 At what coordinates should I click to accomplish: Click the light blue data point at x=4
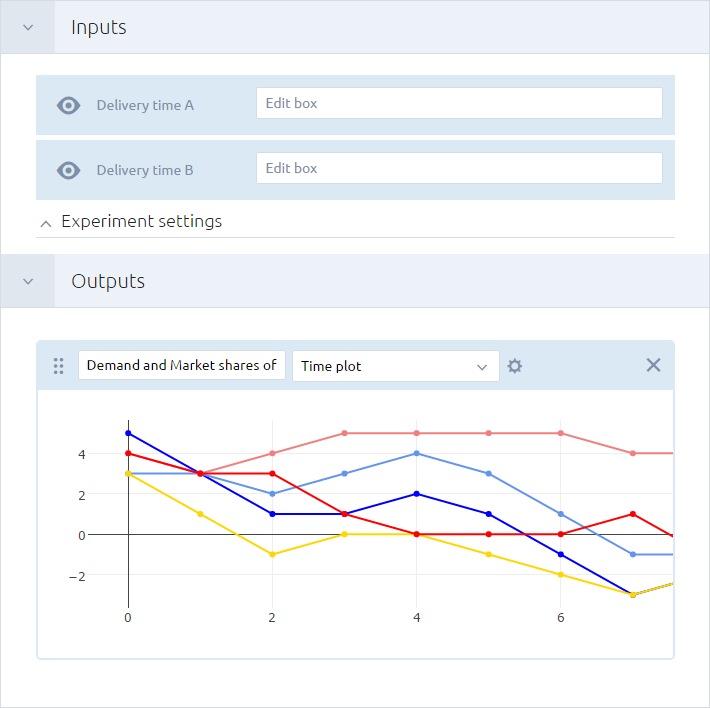click(x=417, y=453)
